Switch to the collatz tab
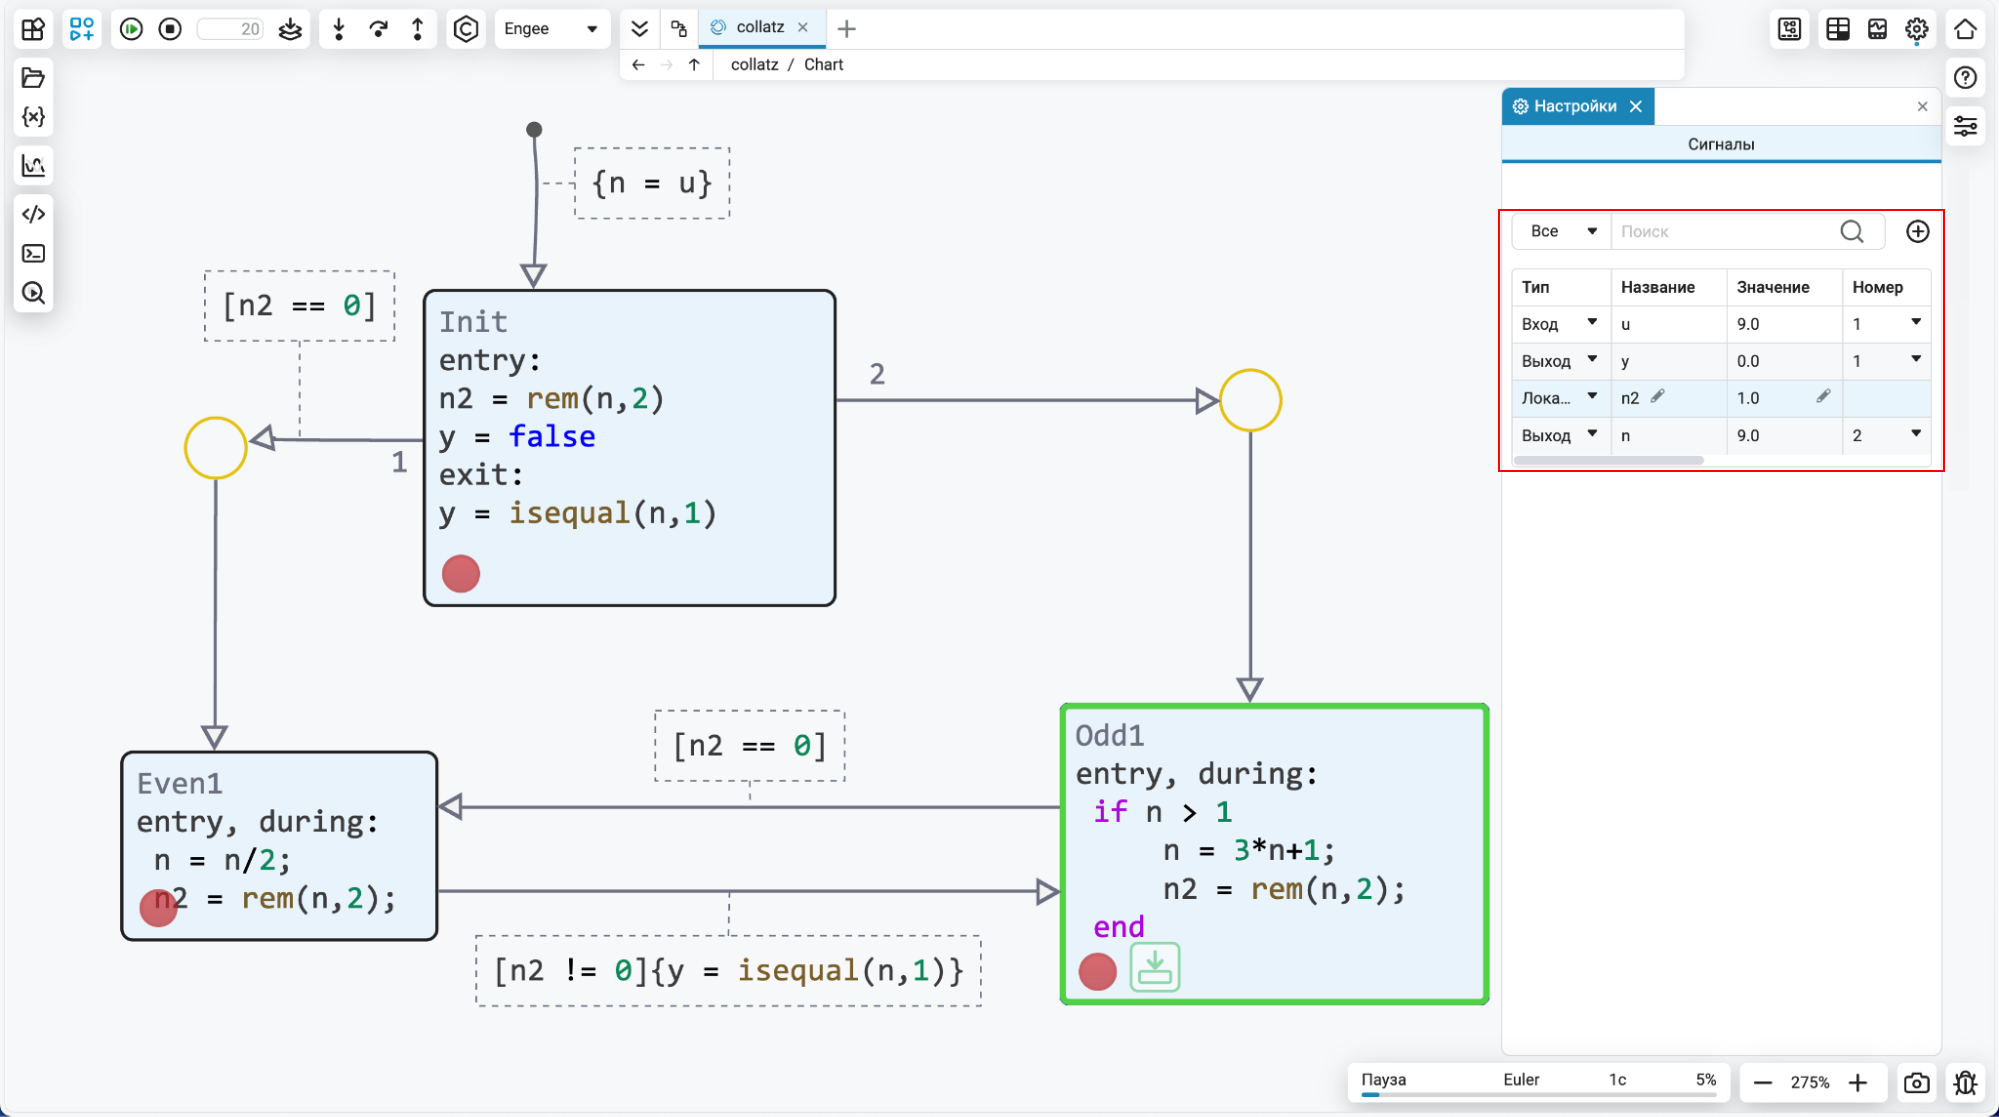Screen dimensions: 1999x1117 tap(759, 27)
